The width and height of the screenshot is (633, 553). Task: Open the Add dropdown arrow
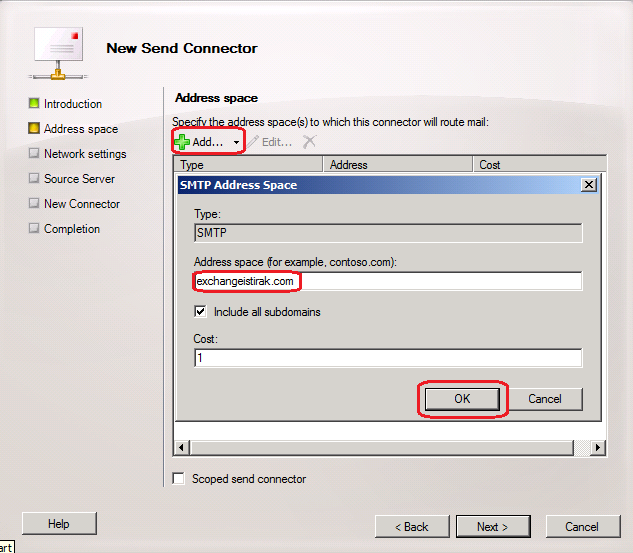(x=236, y=143)
